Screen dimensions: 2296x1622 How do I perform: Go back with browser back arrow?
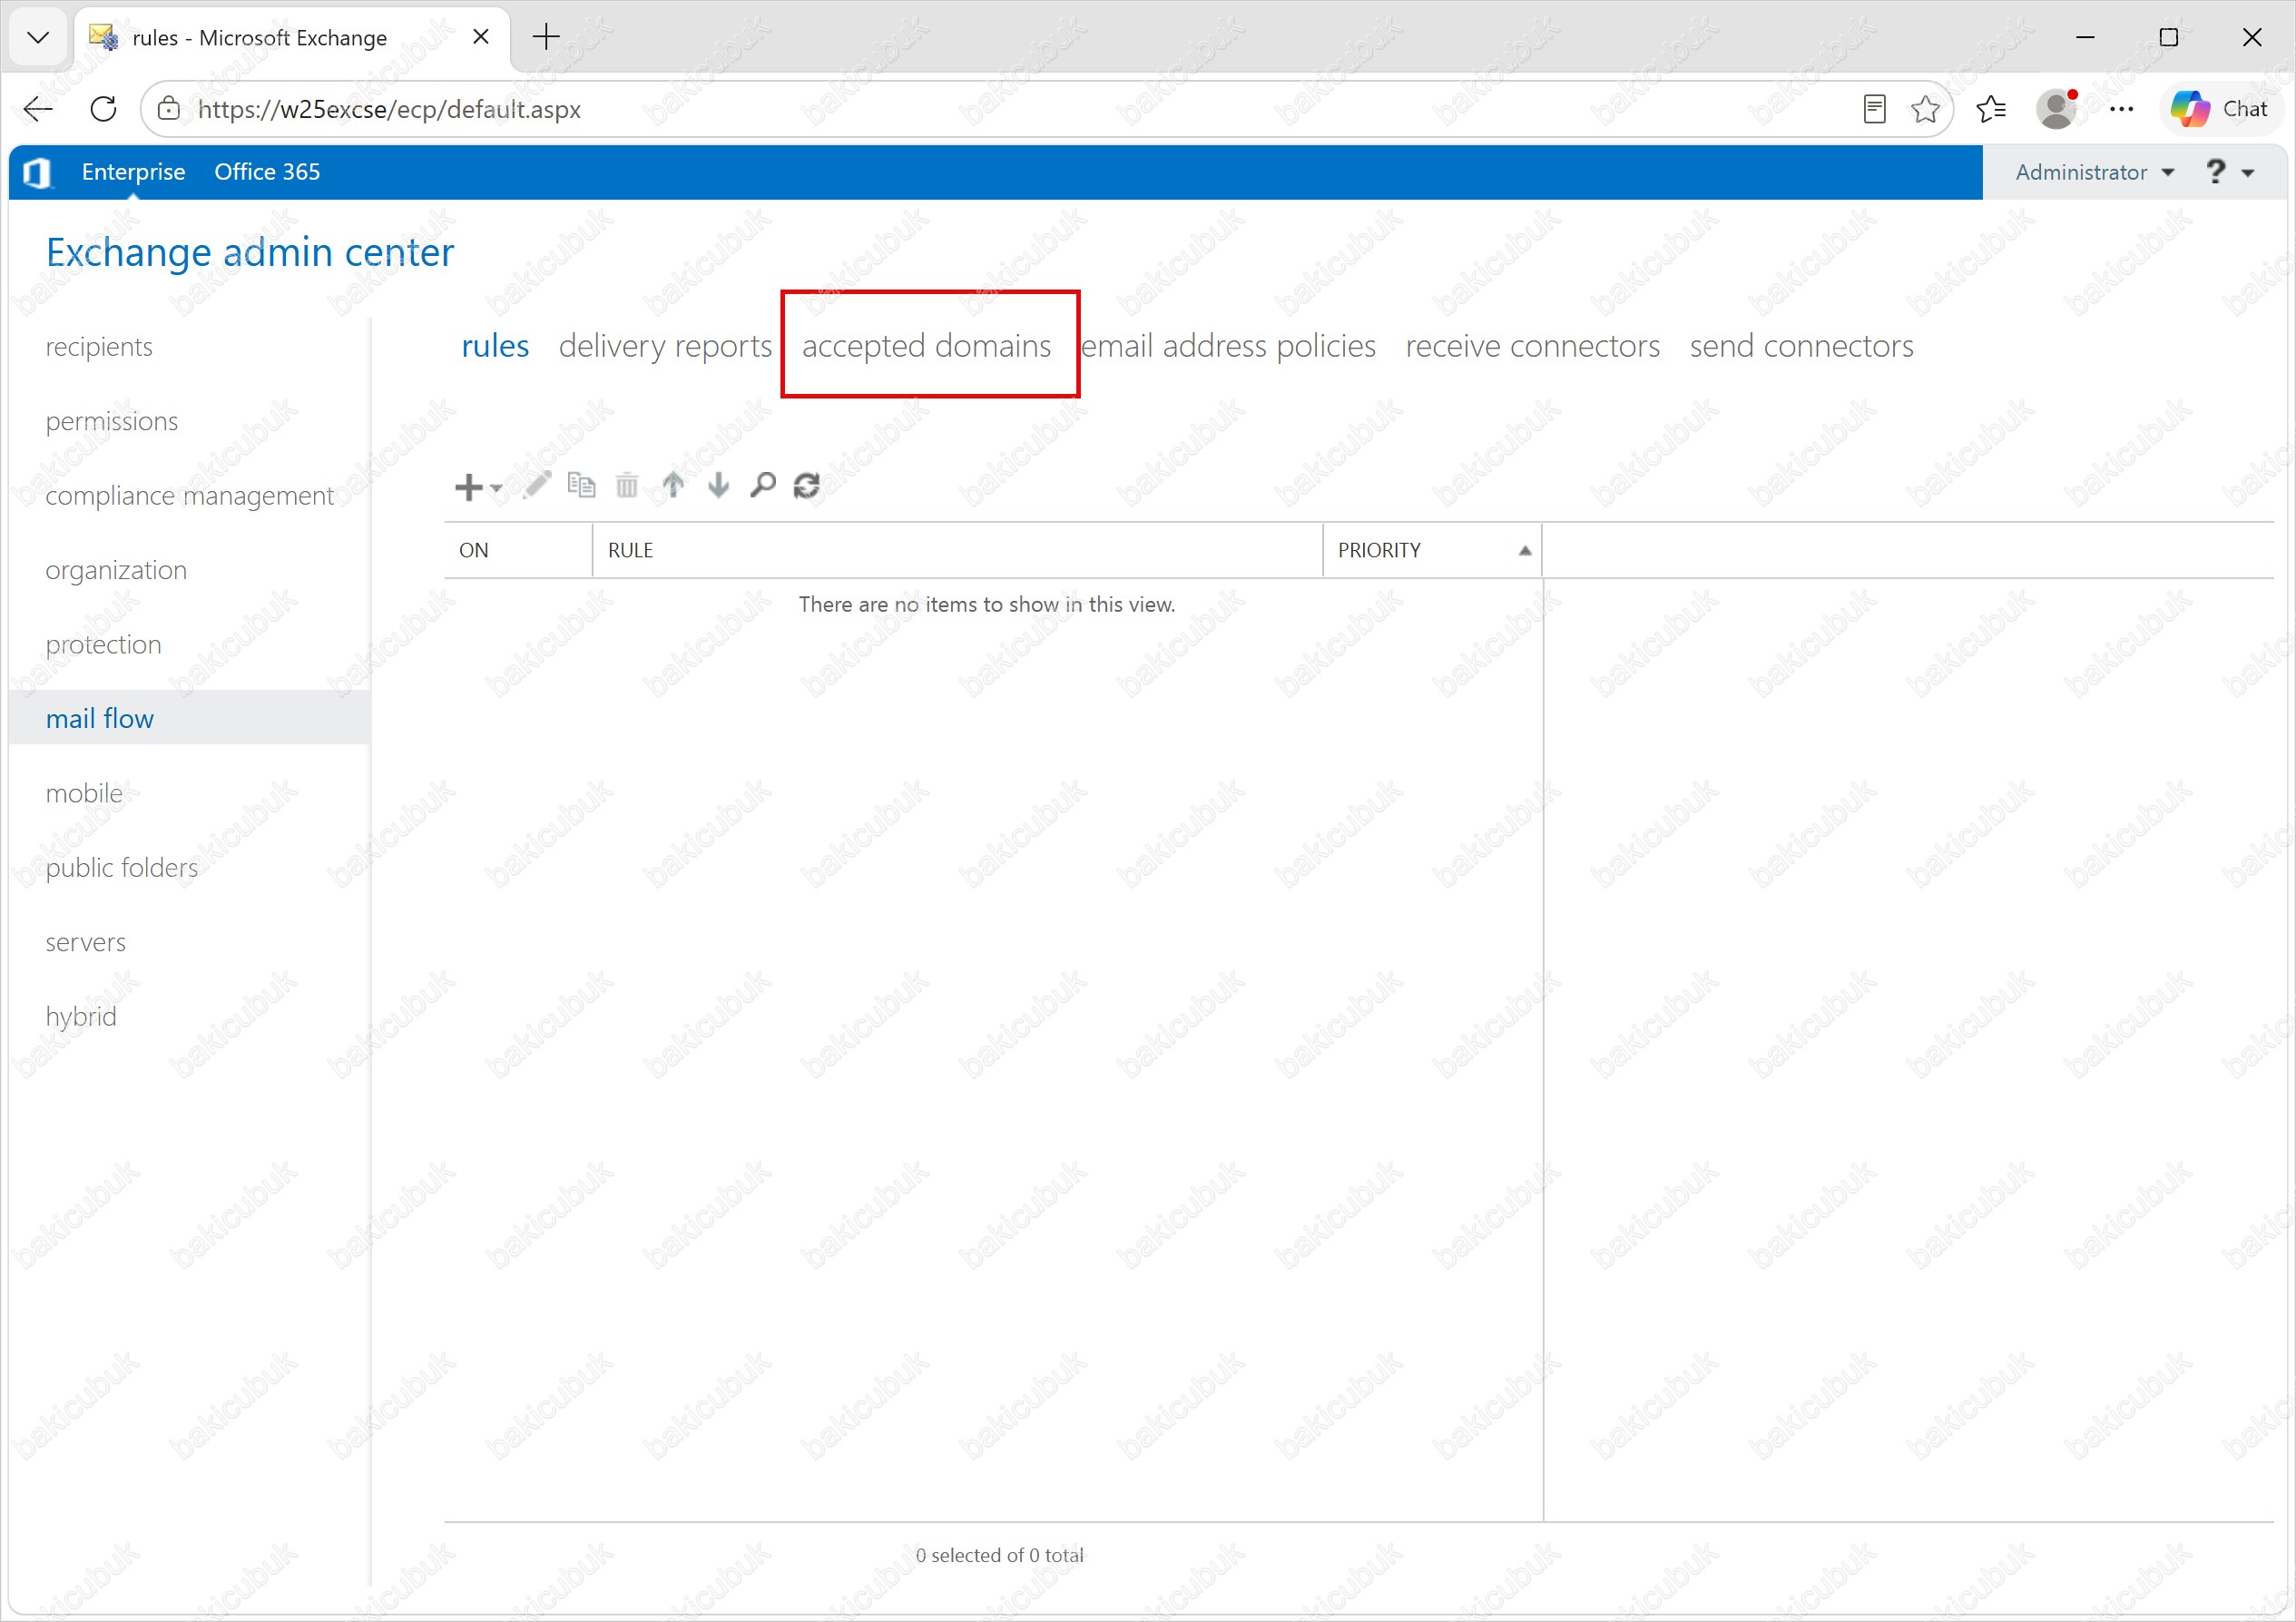point(38,109)
